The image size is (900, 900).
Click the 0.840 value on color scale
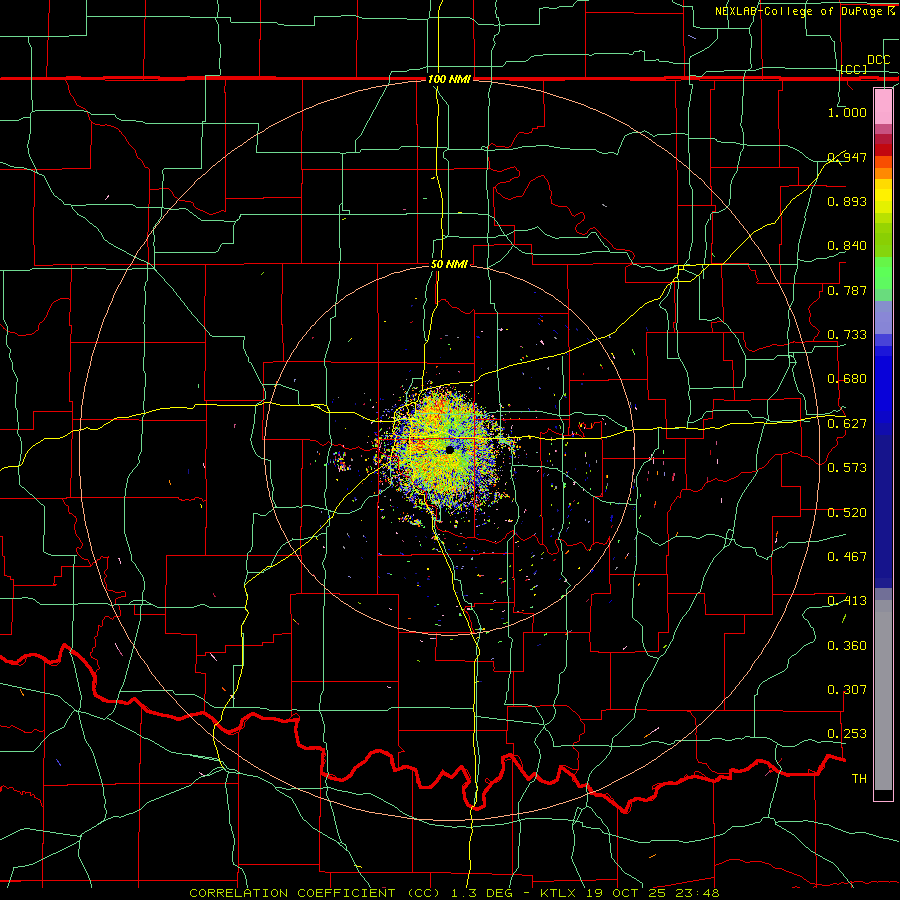click(x=847, y=246)
